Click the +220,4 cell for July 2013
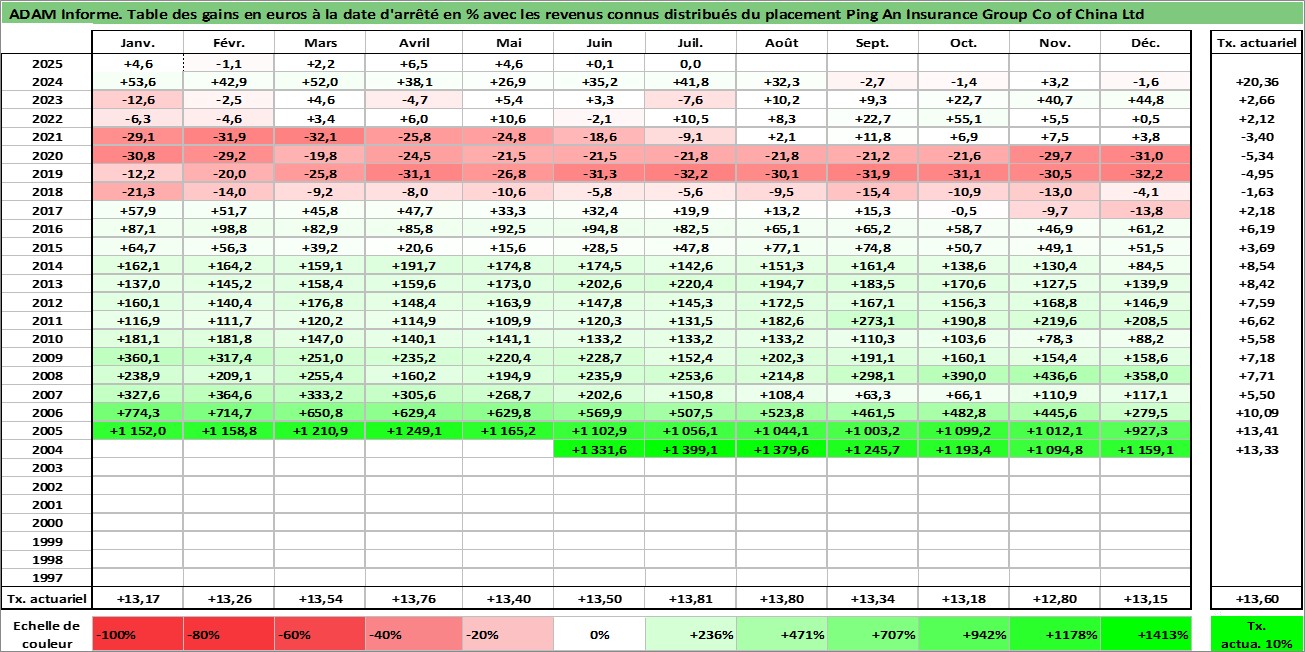The image size is (1305, 652). (690, 284)
